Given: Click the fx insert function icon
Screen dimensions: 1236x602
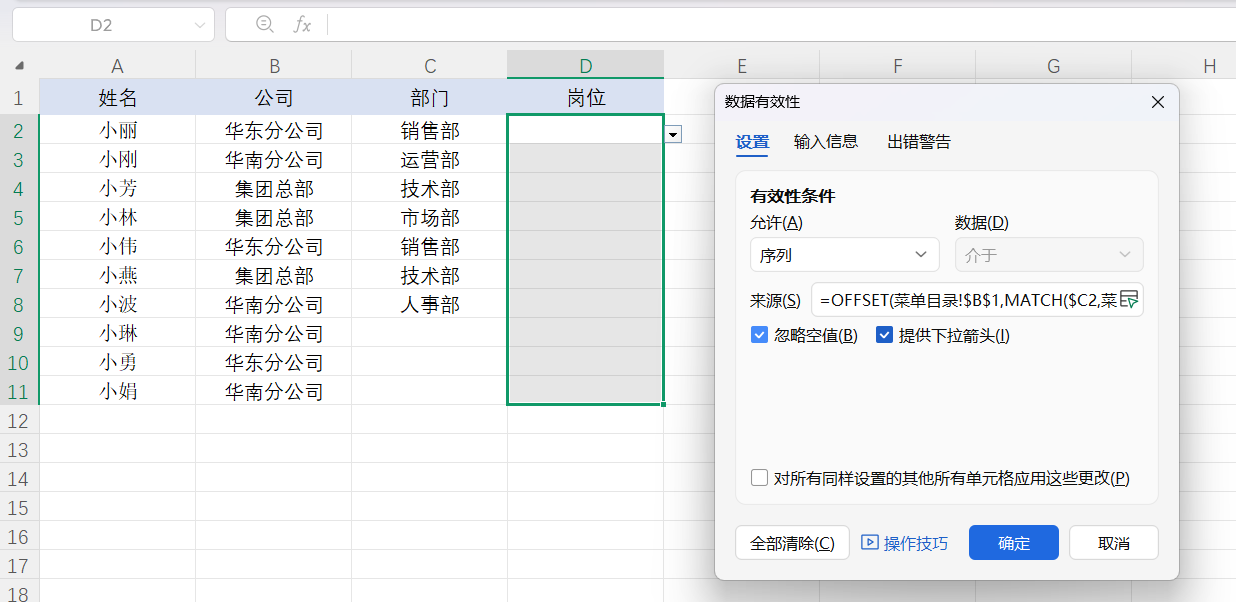Looking at the screenshot, I should [x=303, y=25].
